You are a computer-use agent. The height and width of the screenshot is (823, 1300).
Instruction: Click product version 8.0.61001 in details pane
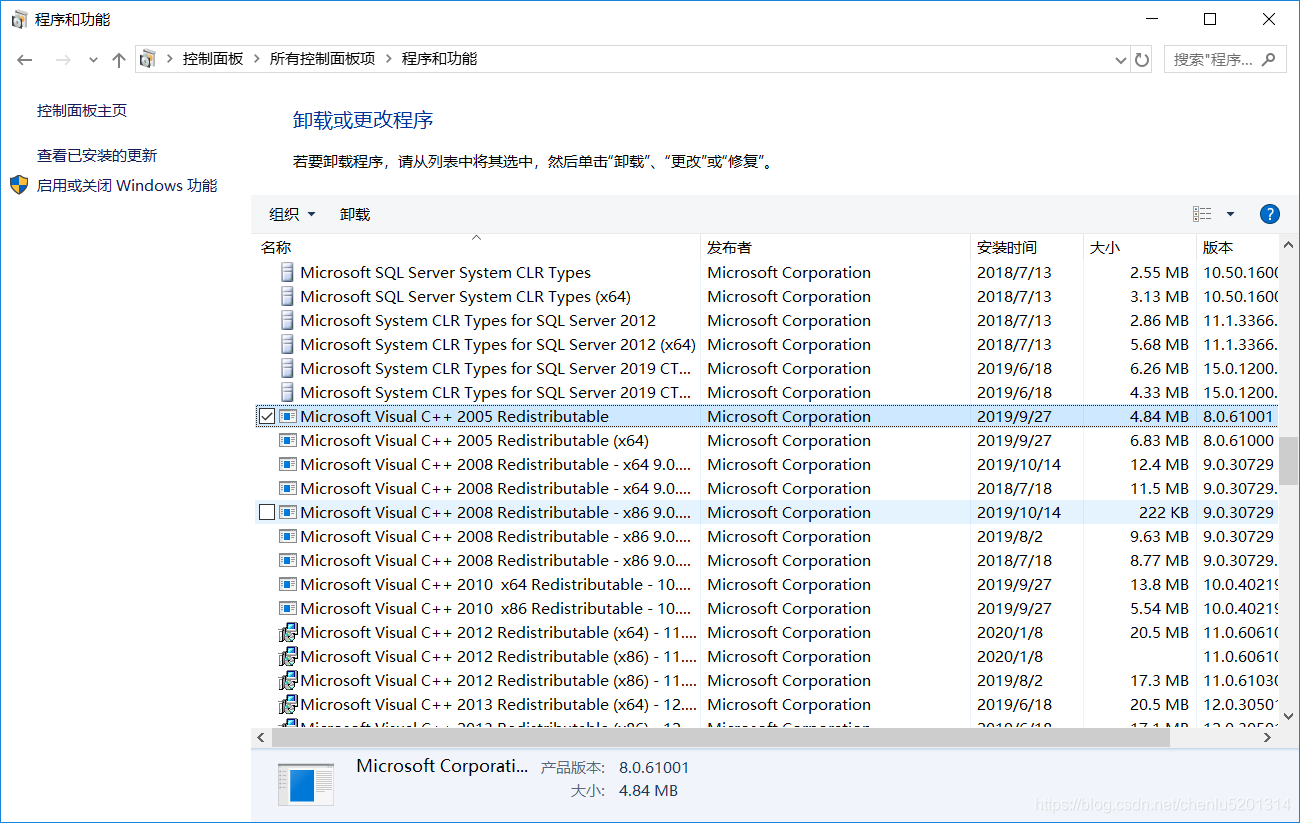(654, 767)
